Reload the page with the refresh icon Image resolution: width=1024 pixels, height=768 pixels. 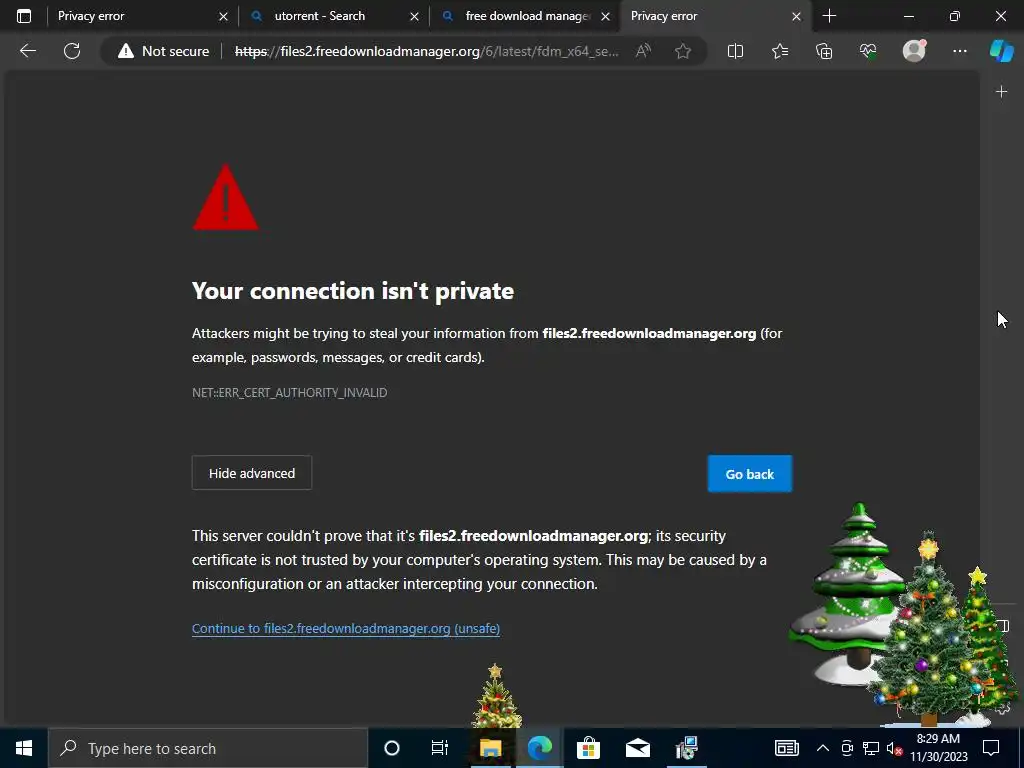point(72,51)
